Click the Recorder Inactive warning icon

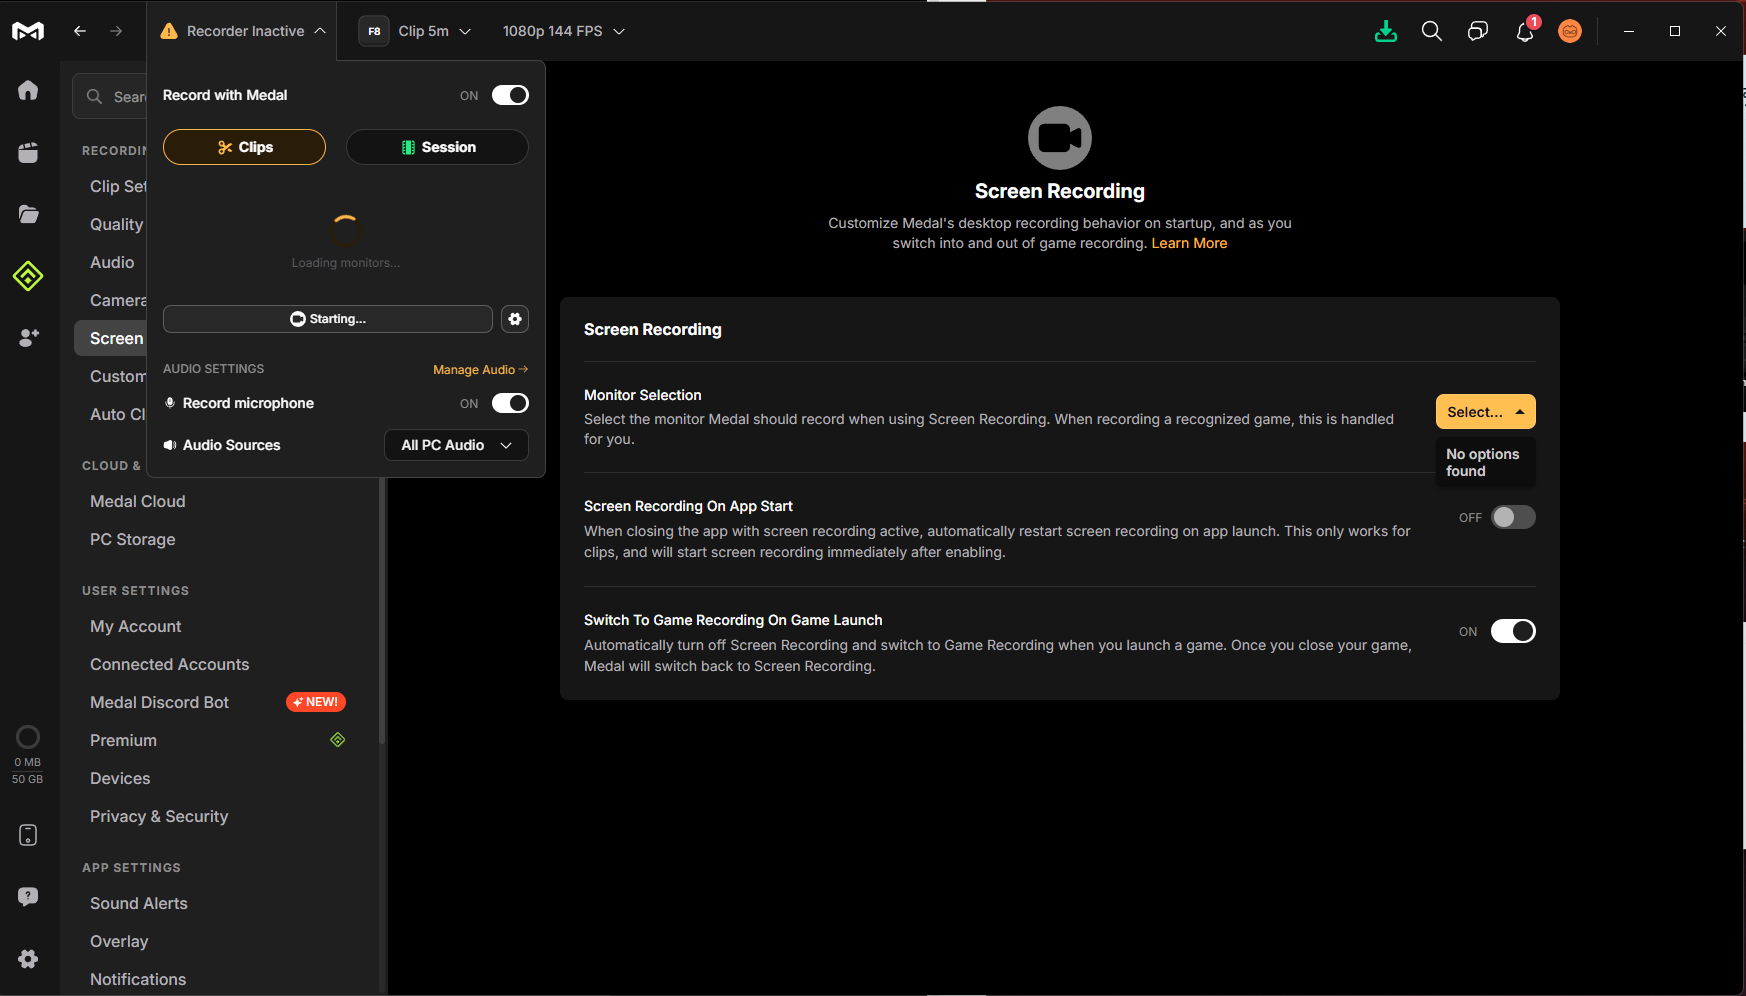pos(169,31)
